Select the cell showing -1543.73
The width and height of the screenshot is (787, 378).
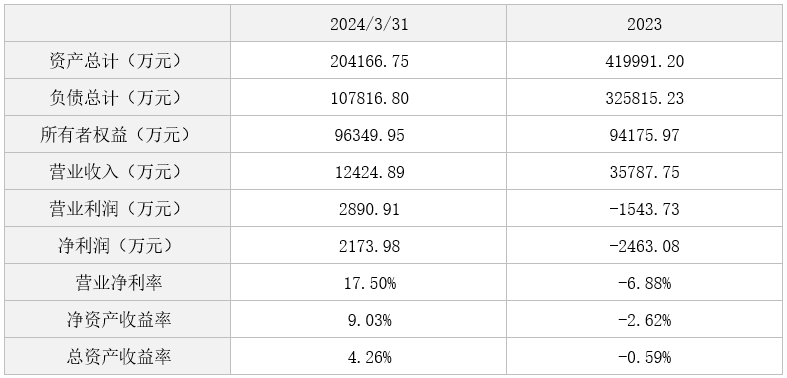point(644,208)
